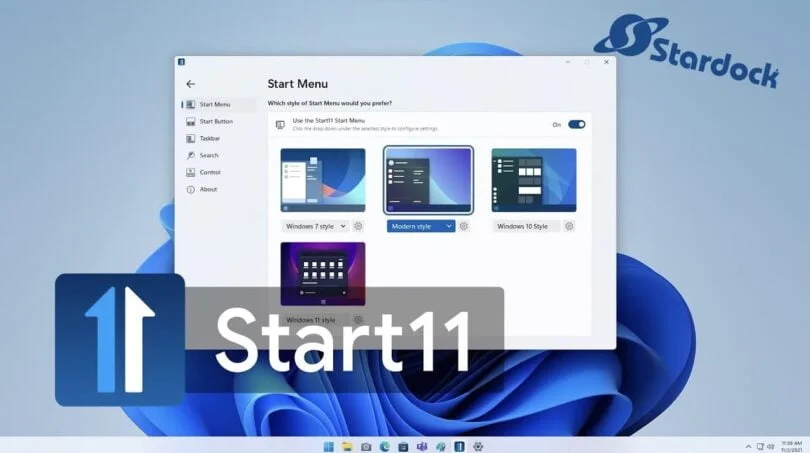810x453 pixels.
Task: Click the Windows 10 Style label button
Action: tap(526, 226)
